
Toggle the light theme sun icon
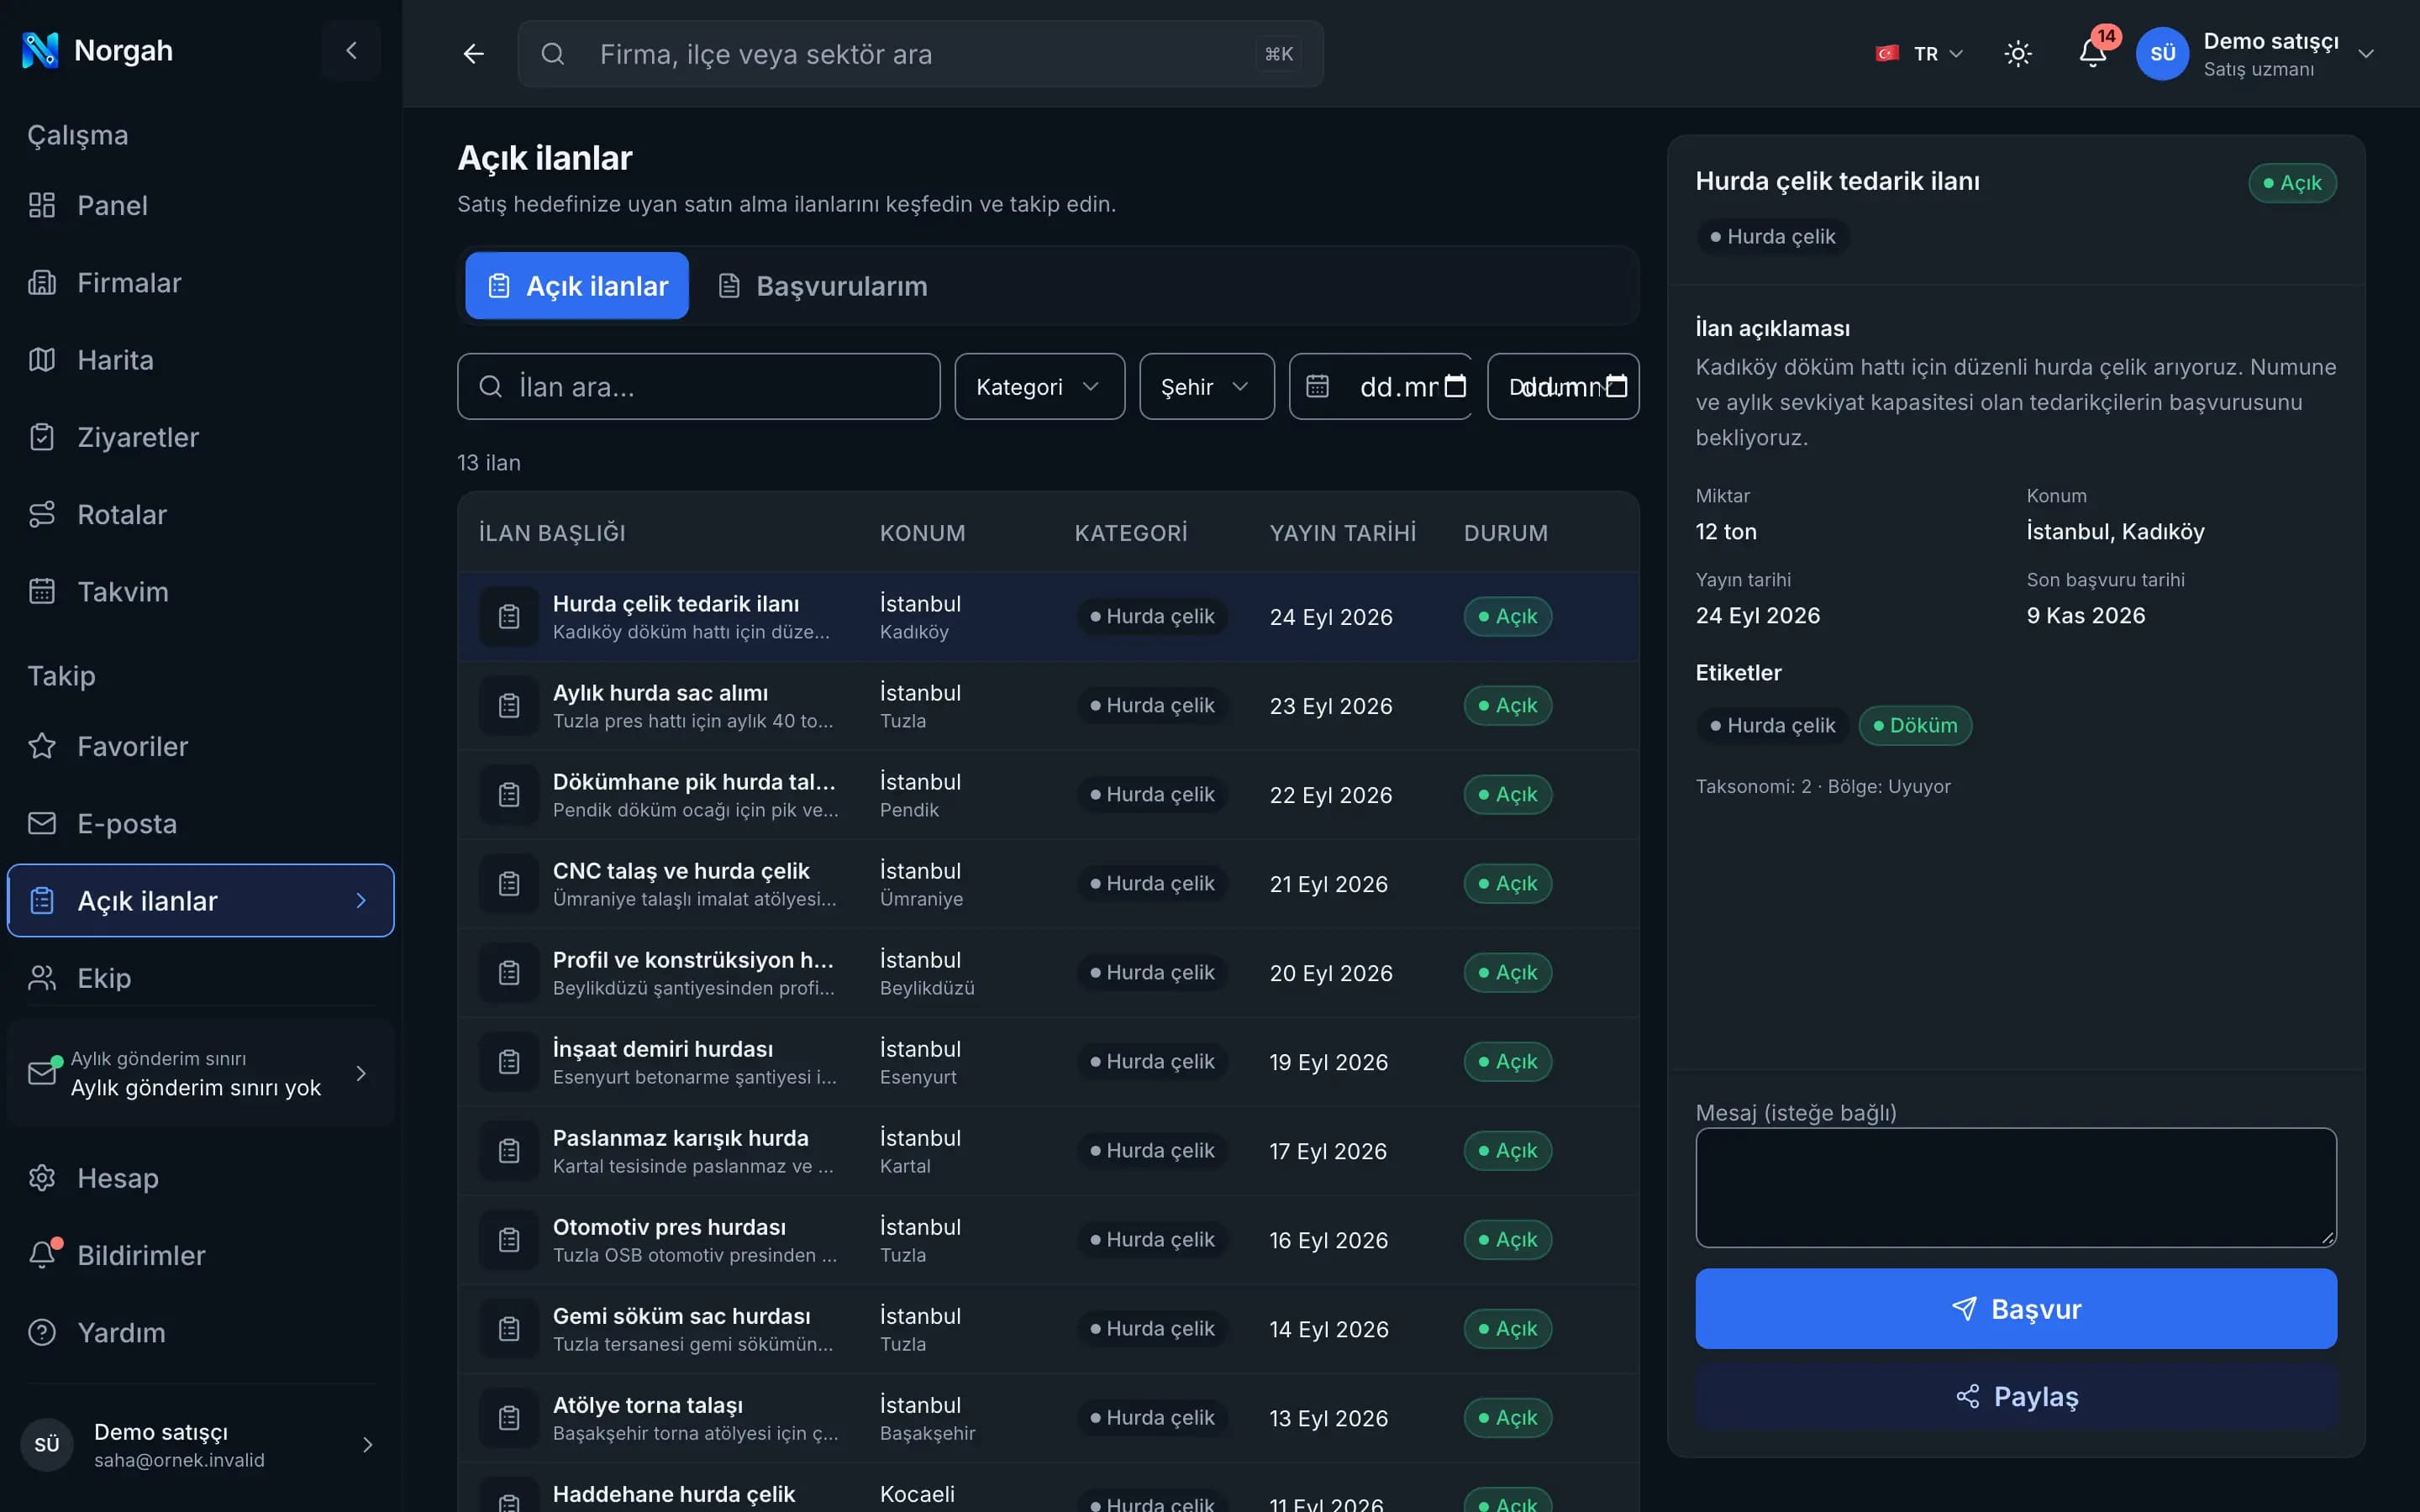[x=2018, y=54]
